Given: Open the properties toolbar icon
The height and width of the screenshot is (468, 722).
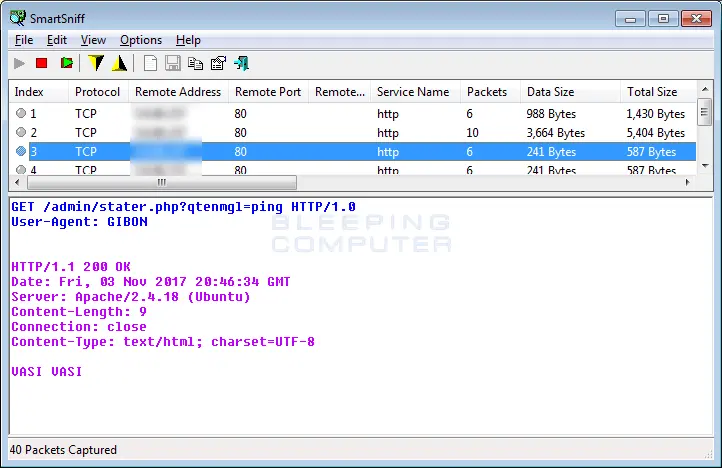Looking at the screenshot, I should pos(218,63).
